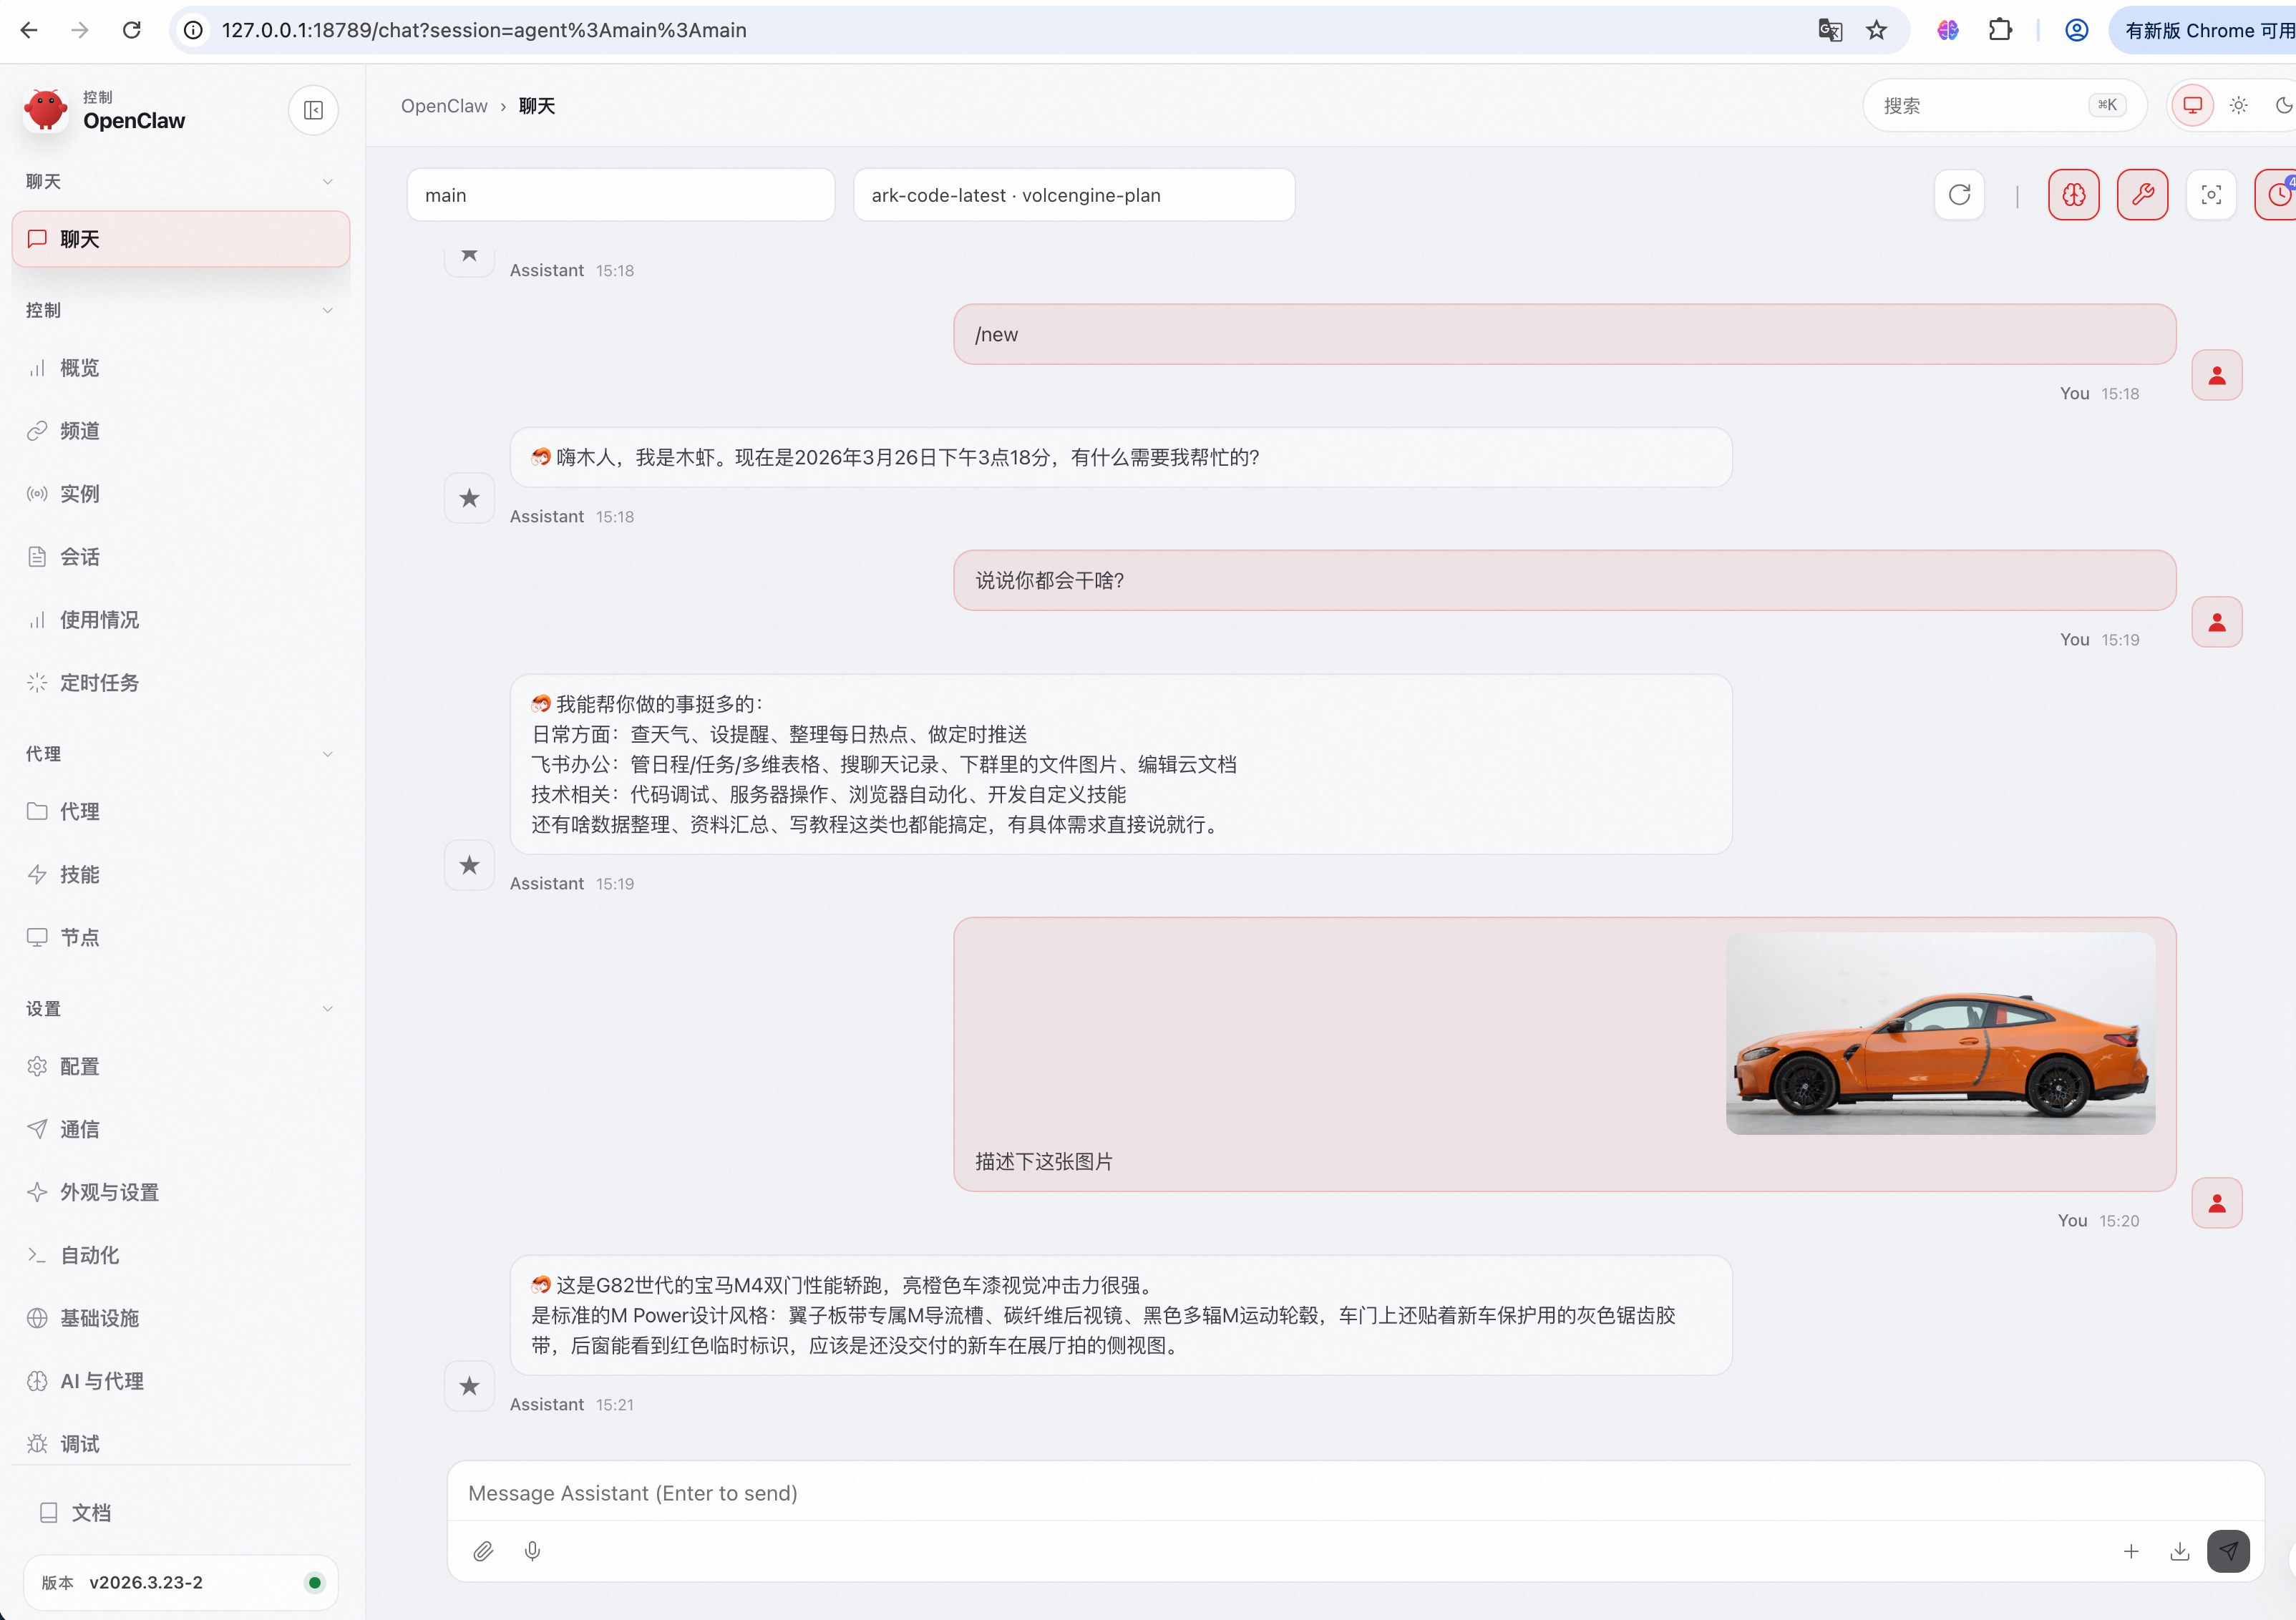Click the OpenClaw red mascot logo
The height and width of the screenshot is (1620, 2296).
point(46,110)
